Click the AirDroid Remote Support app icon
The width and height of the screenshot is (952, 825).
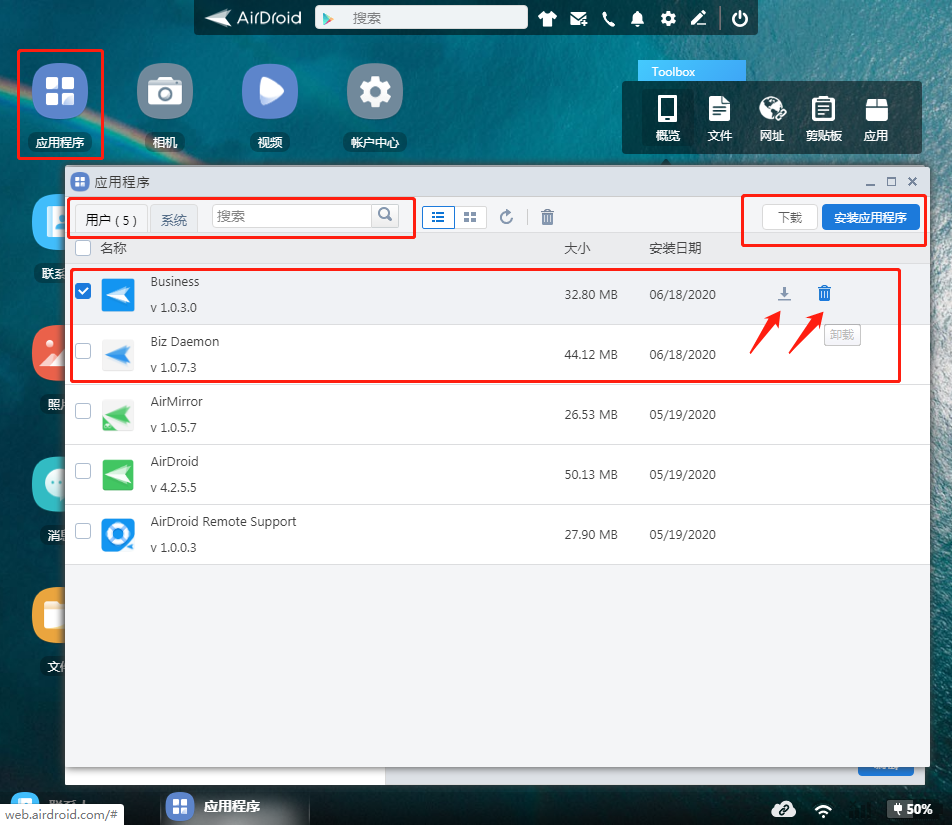(x=118, y=535)
